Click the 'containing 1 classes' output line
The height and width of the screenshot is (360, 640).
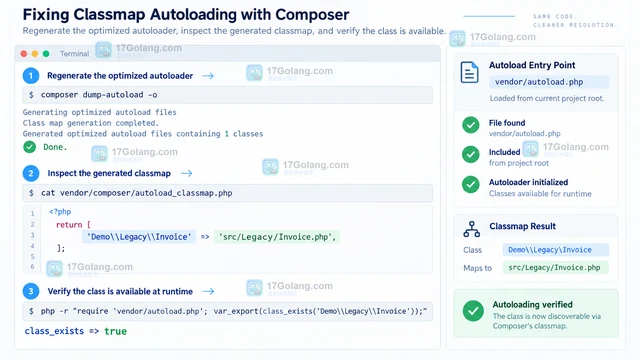[x=143, y=134]
